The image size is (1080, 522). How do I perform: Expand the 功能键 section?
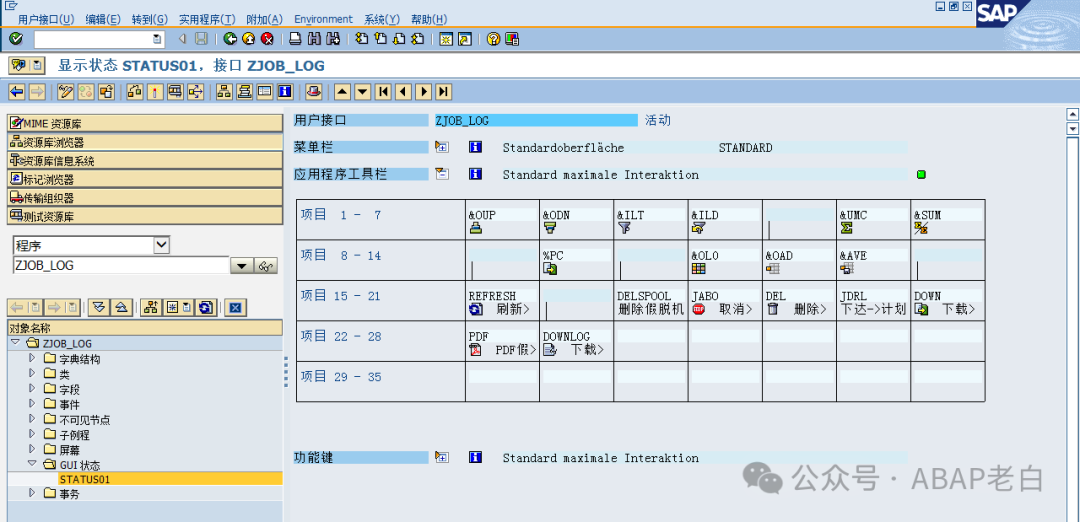point(442,457)
